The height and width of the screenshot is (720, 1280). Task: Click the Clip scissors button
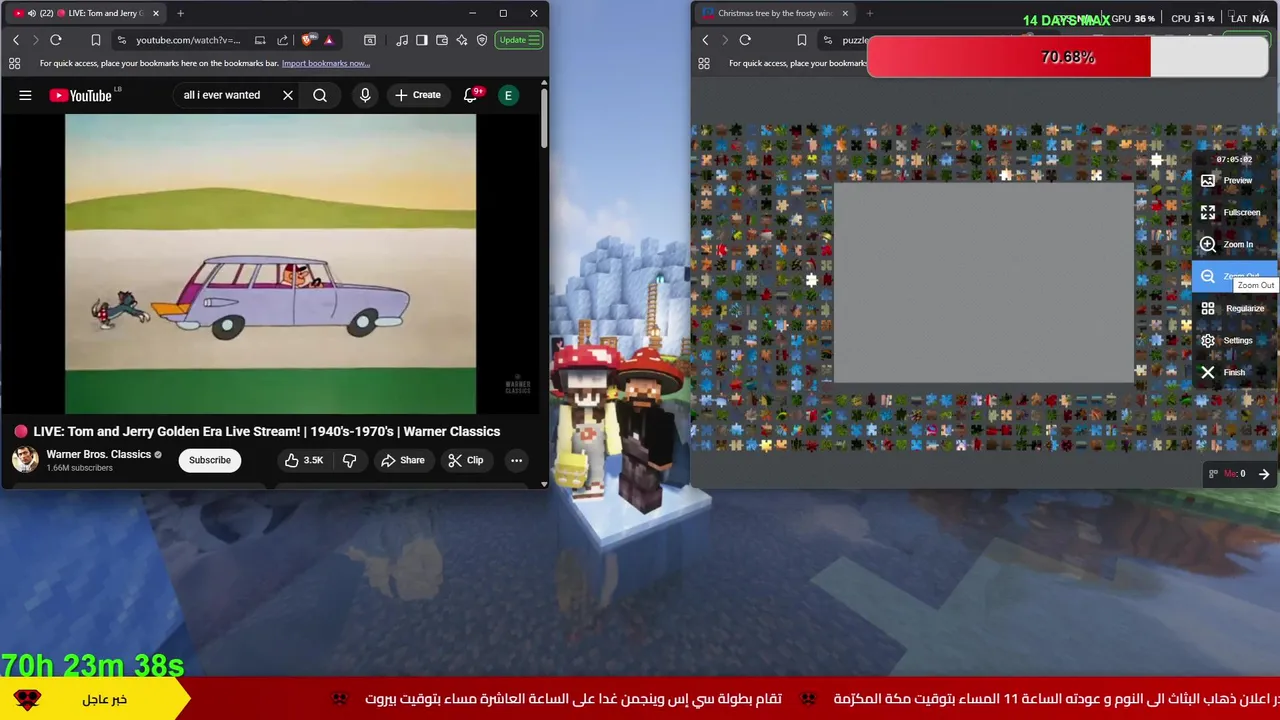[x=466, y=460]
